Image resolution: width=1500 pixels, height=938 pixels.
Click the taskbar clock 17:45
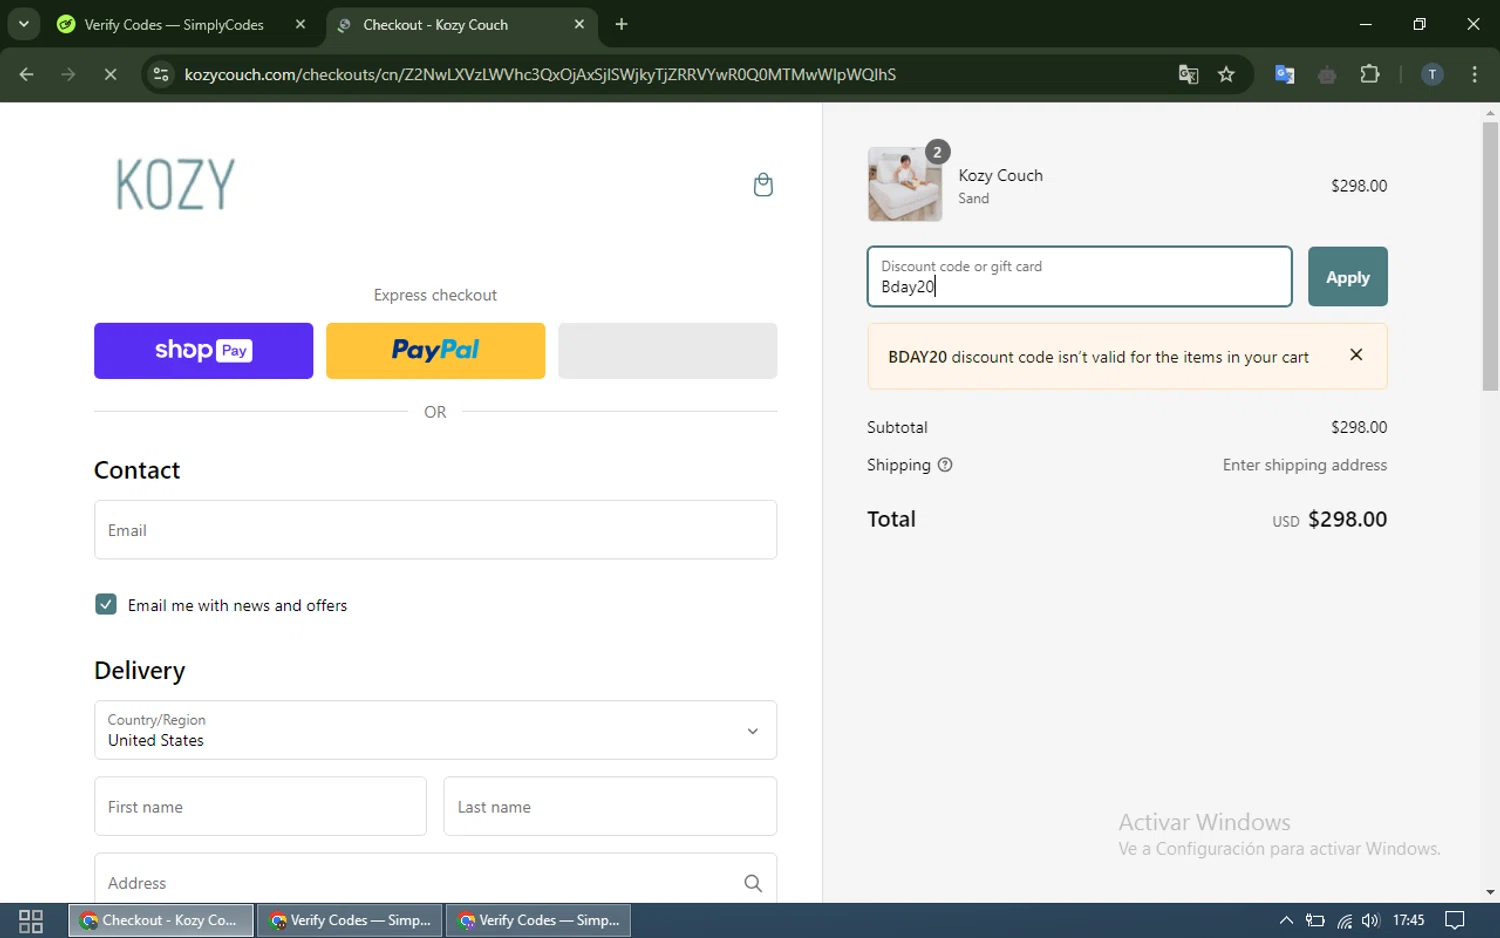pyautogui.click(x=1408, y=920)
